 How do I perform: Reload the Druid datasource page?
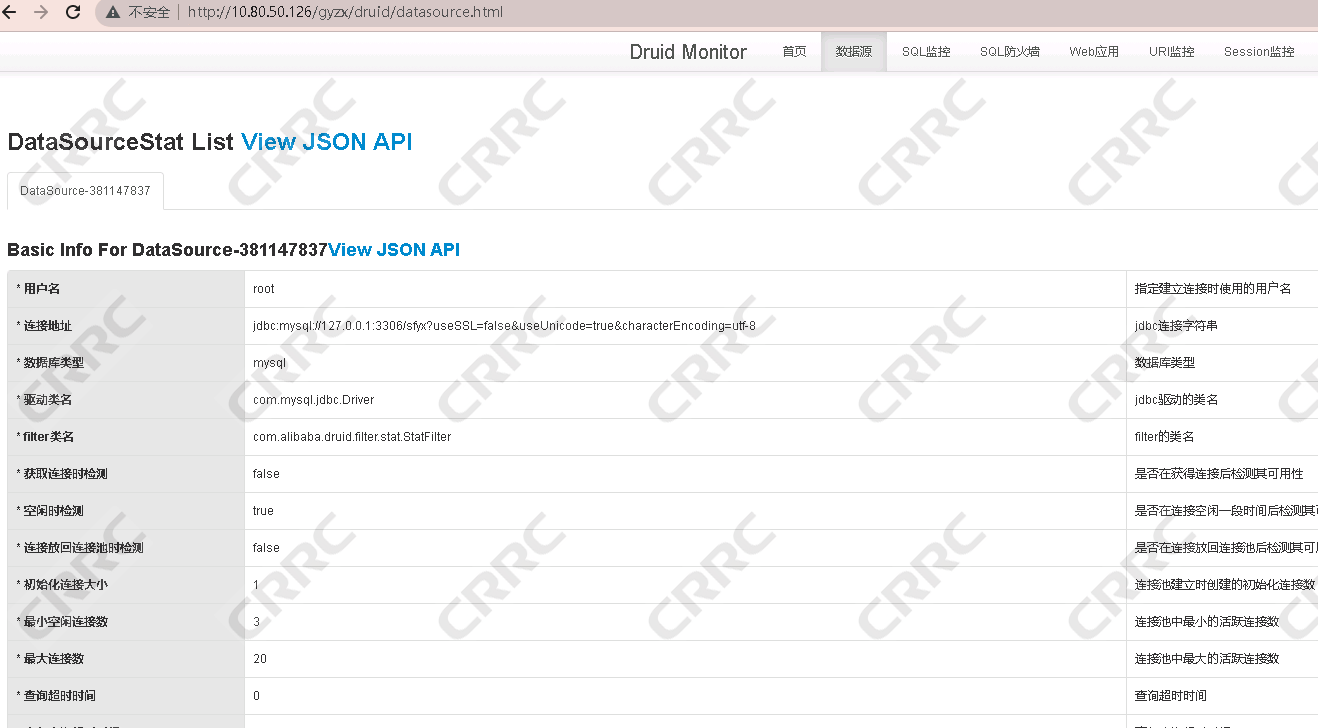pos(73,13)
